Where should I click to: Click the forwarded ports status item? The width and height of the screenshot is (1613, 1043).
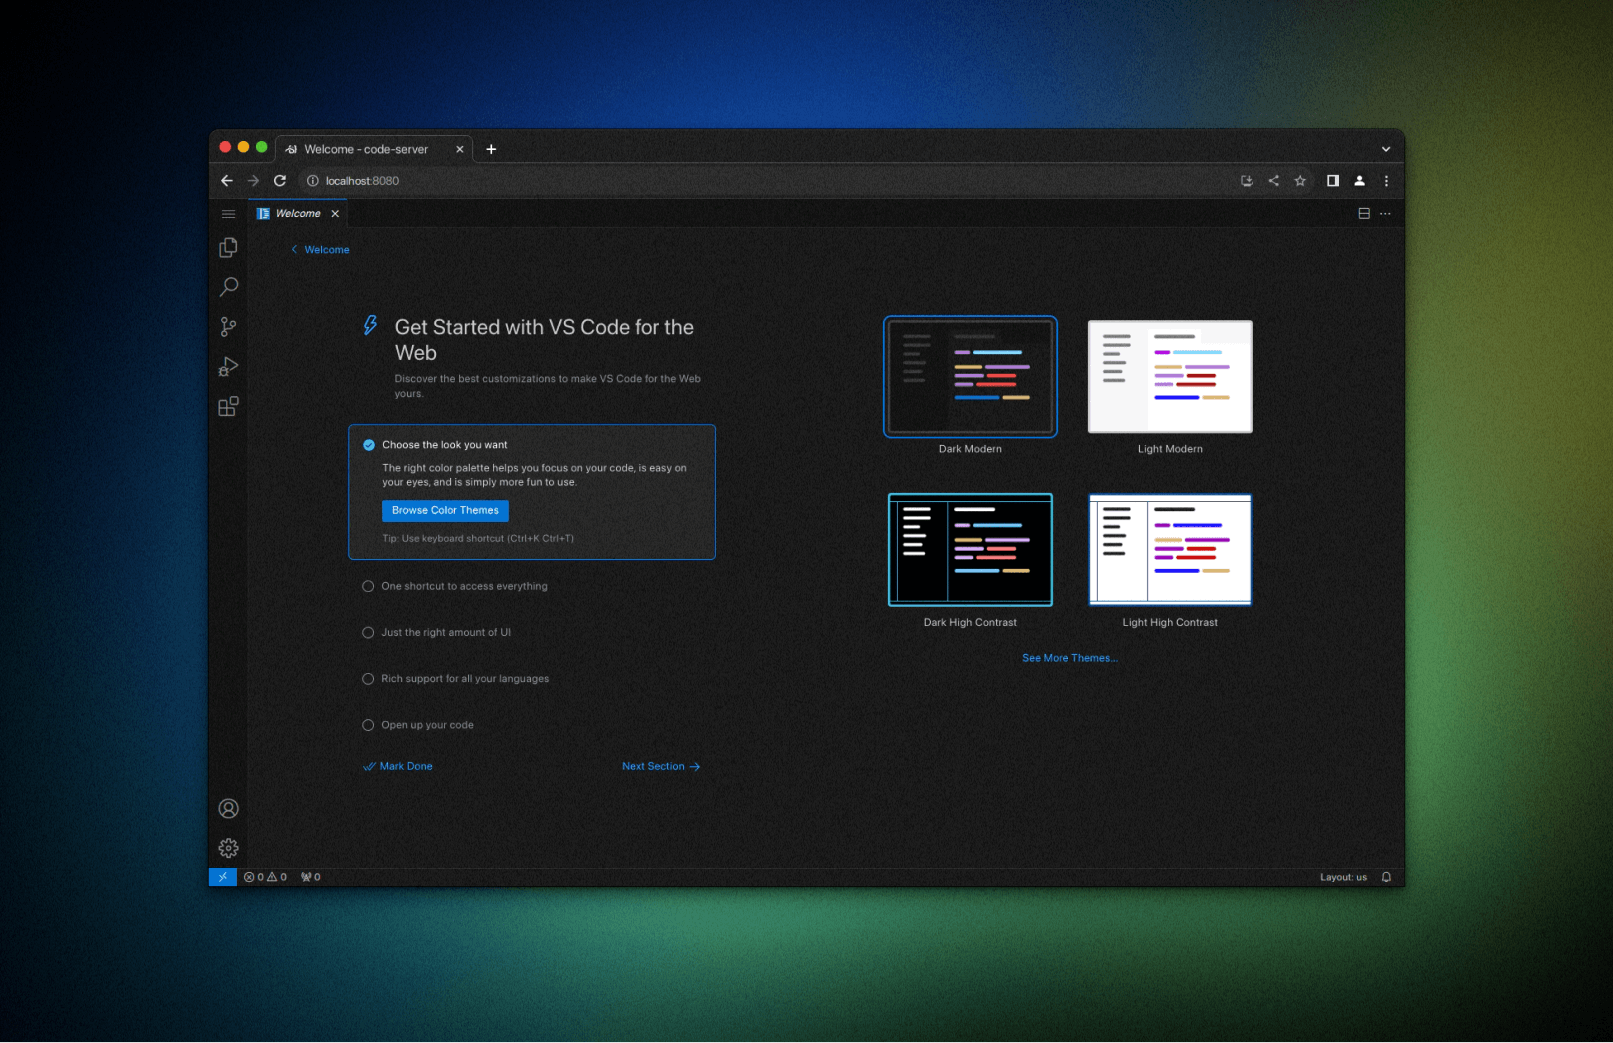311,877
